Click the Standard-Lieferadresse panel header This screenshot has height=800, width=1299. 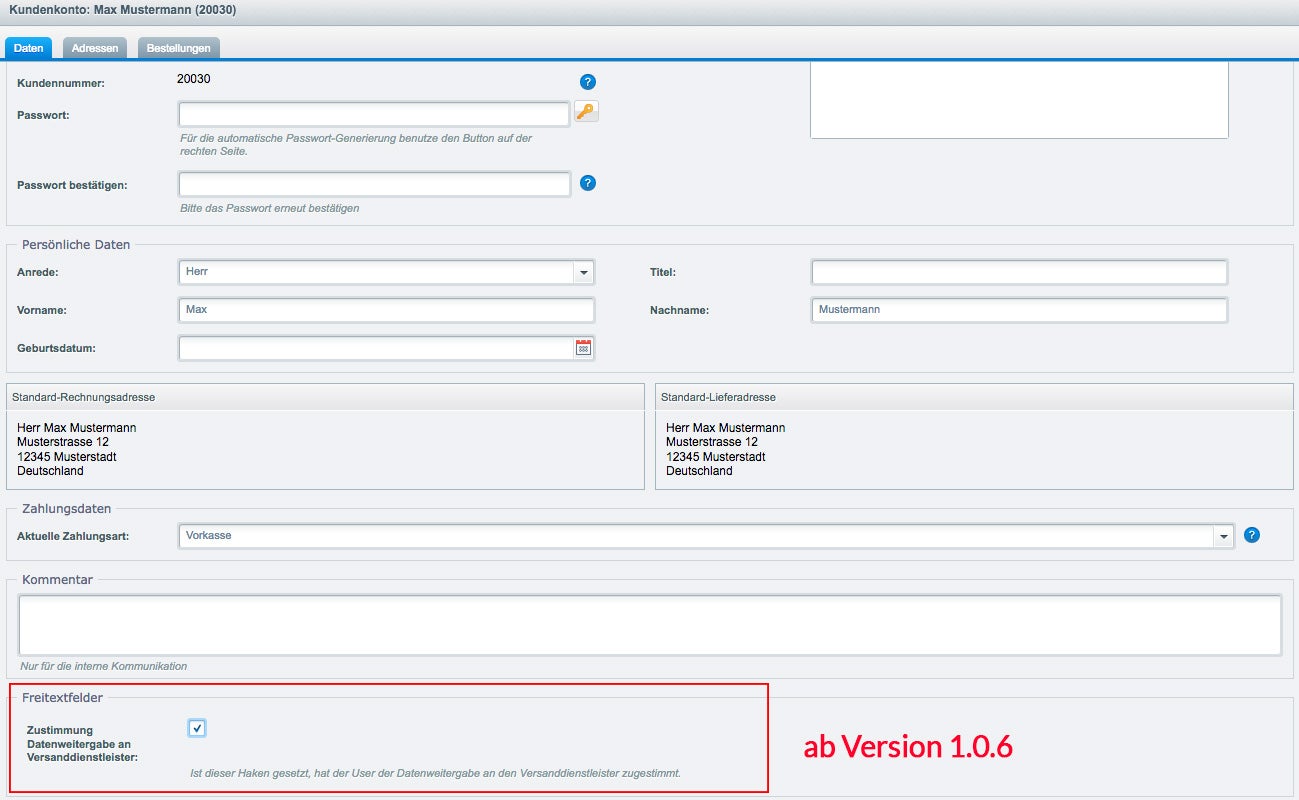coord(974,397)
